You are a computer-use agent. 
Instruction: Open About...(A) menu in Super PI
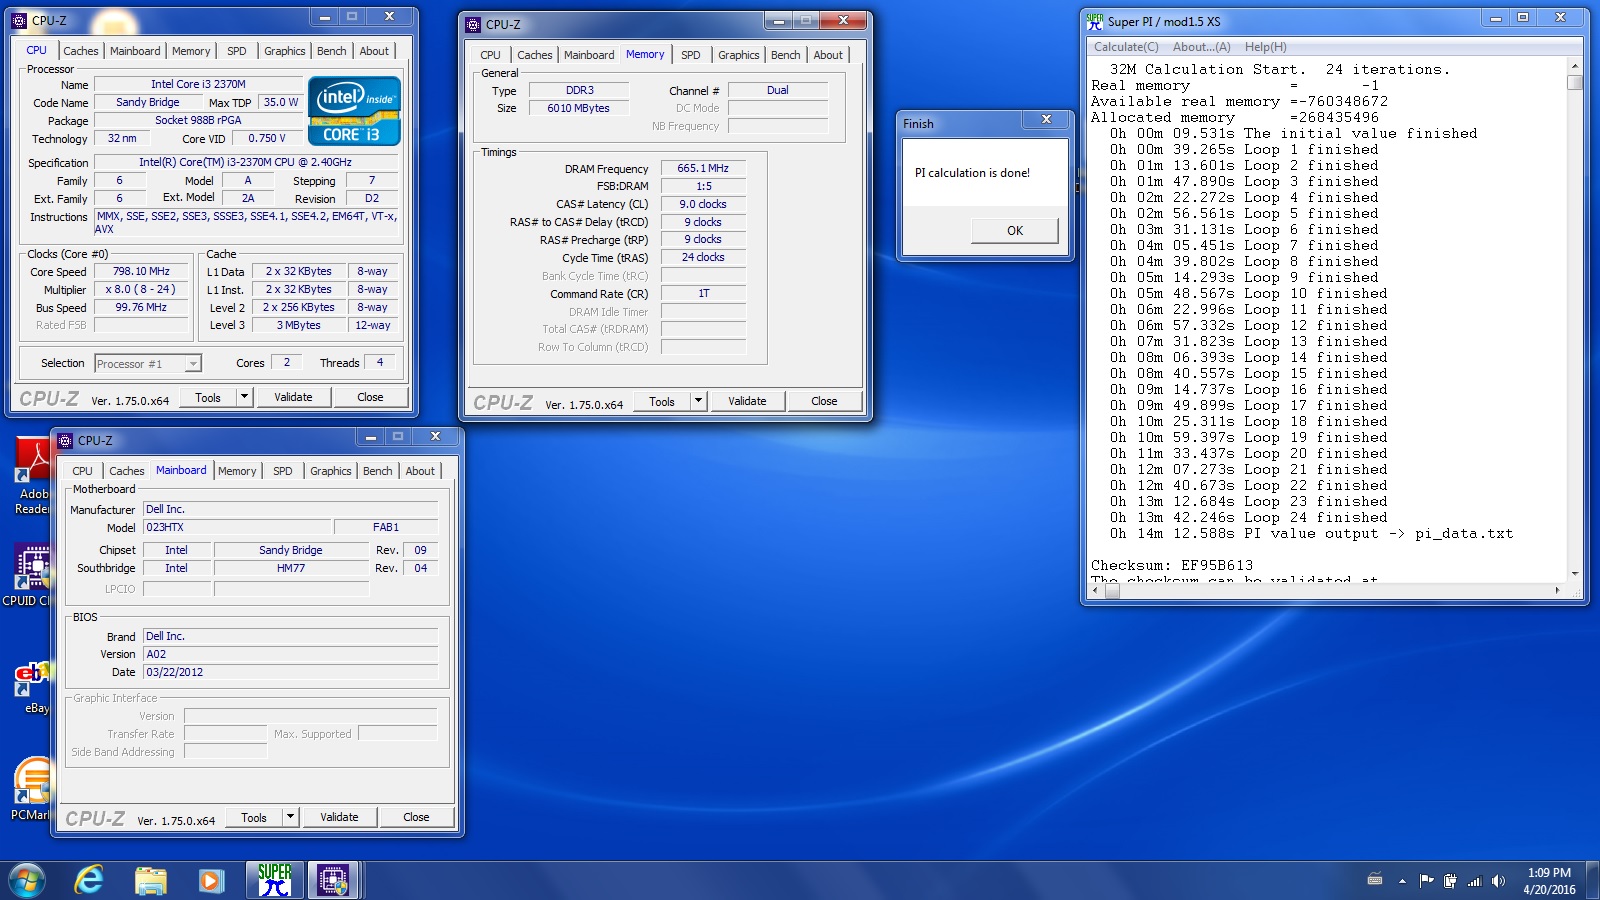[x=1202, y=47]
